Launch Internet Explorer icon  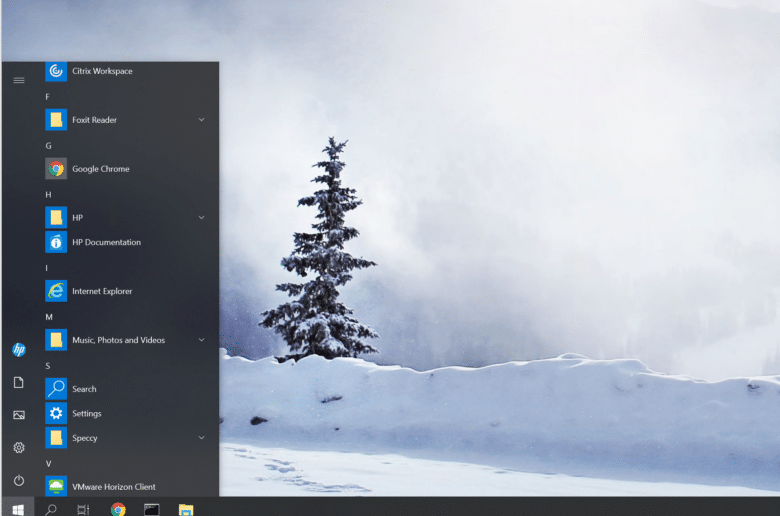tap(56, 291)
